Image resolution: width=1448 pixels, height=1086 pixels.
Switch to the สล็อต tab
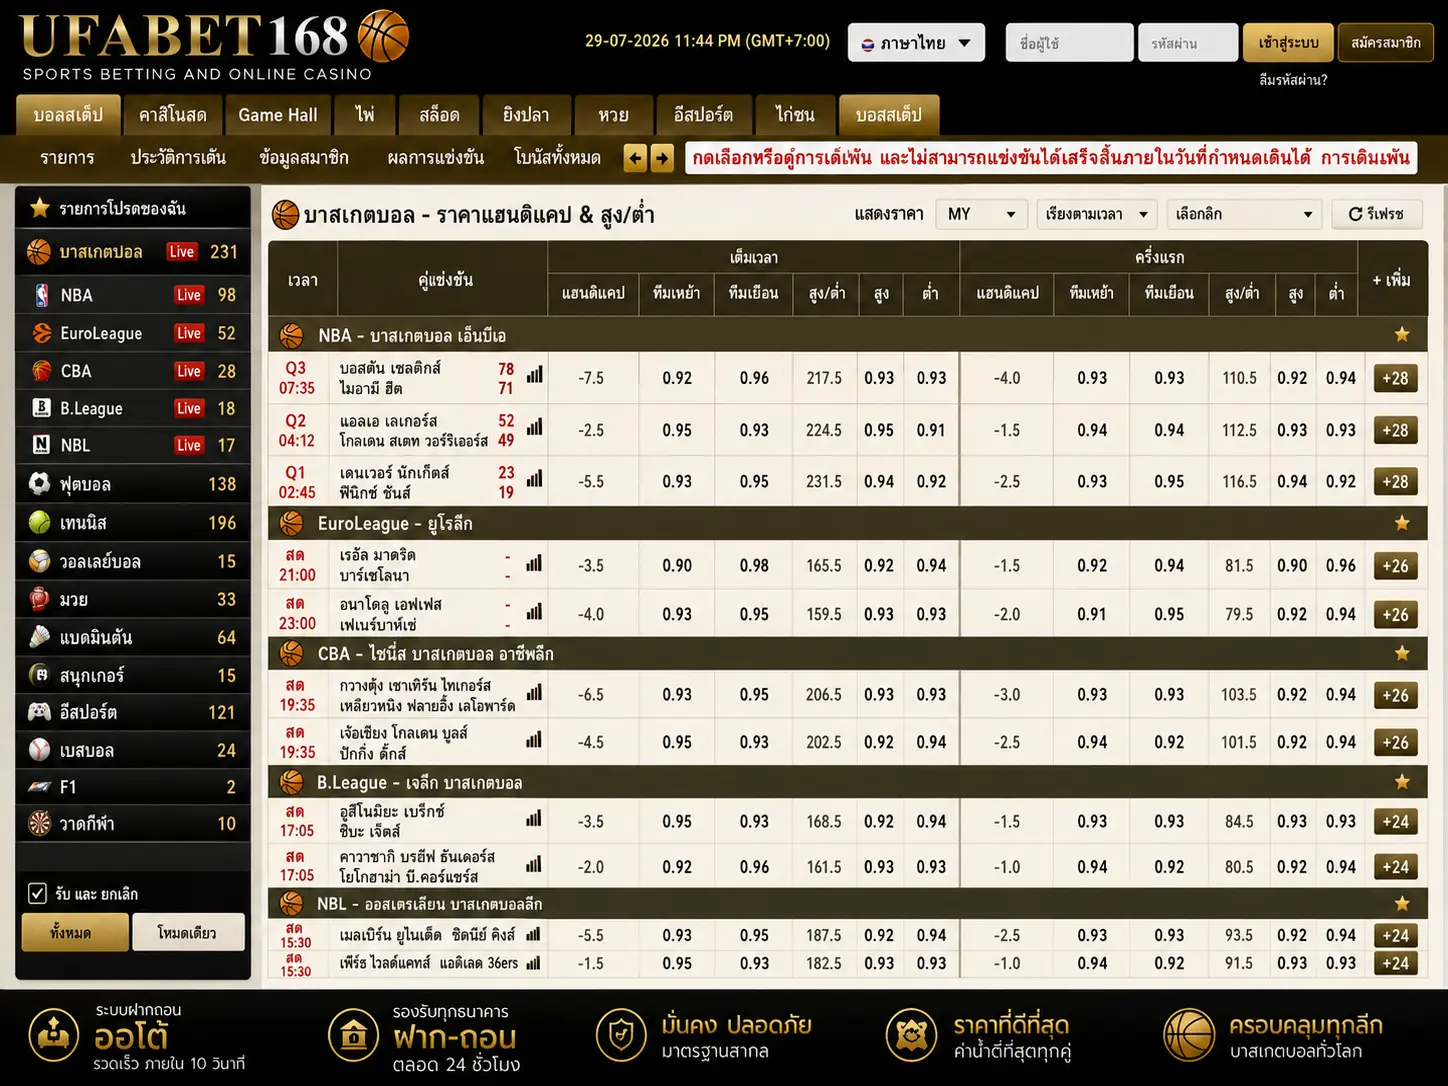coord(439,115)
